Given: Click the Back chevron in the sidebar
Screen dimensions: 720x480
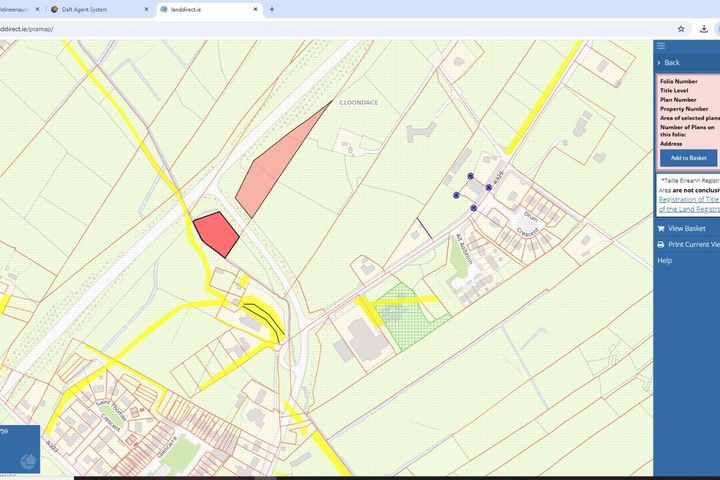Looking at the screenshot, I should (x=659, y=62).
